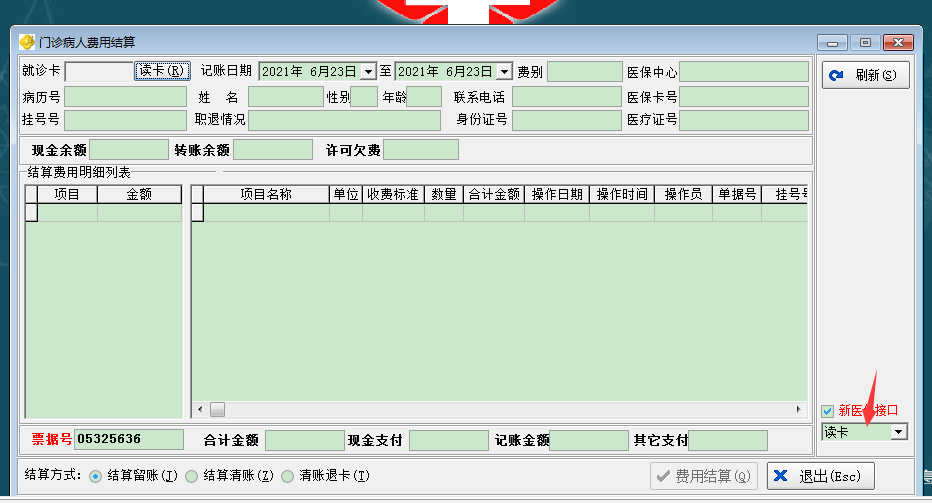Click the 项目名称 column header
The image size is (932, 503).
[266, 194]
